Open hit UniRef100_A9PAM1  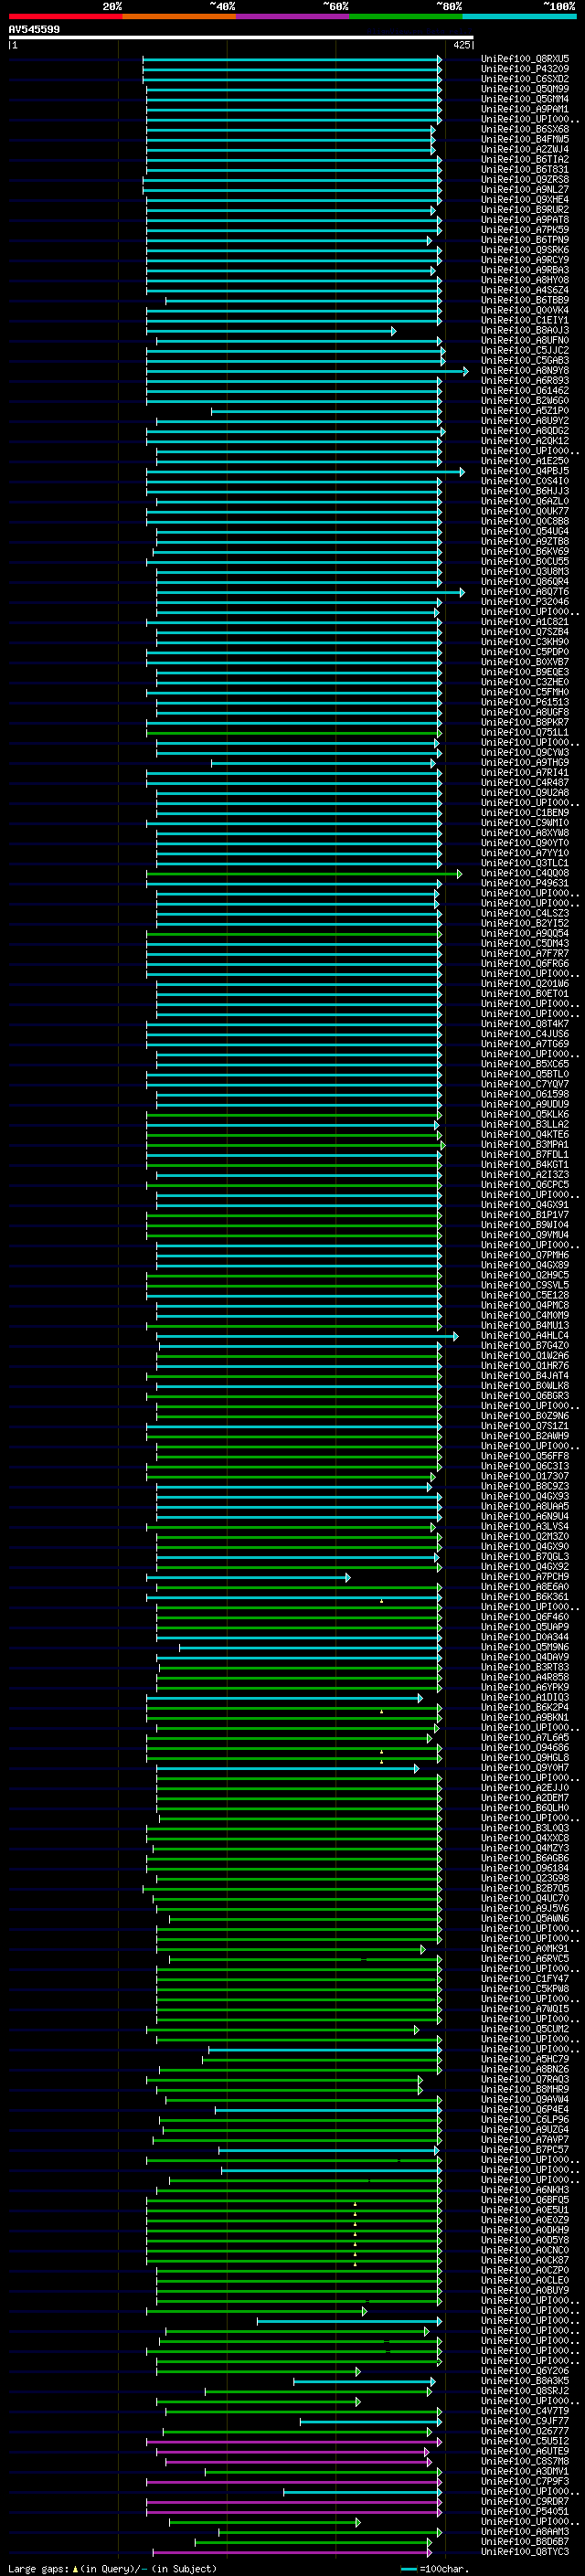pos(525,109)
